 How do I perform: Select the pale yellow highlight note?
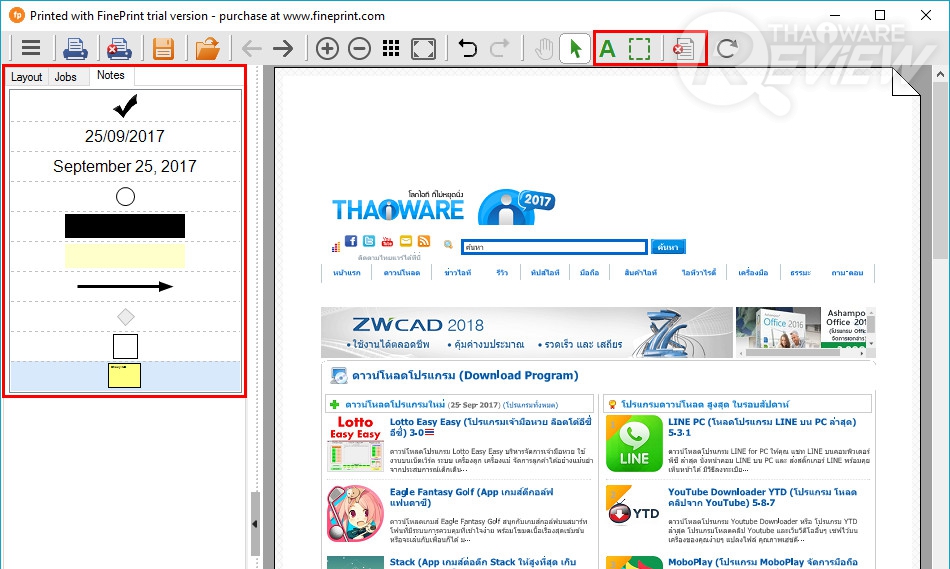(x=125, y=256)
